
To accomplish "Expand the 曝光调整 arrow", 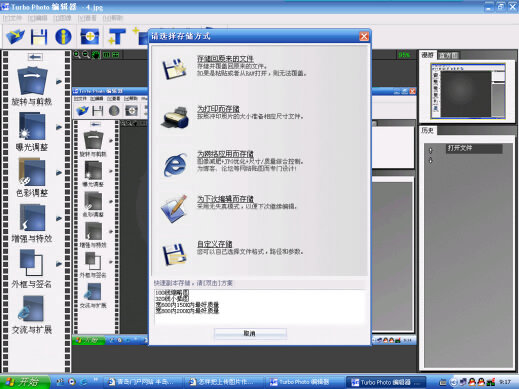I will pyautogui.click(x=59, y=127).
